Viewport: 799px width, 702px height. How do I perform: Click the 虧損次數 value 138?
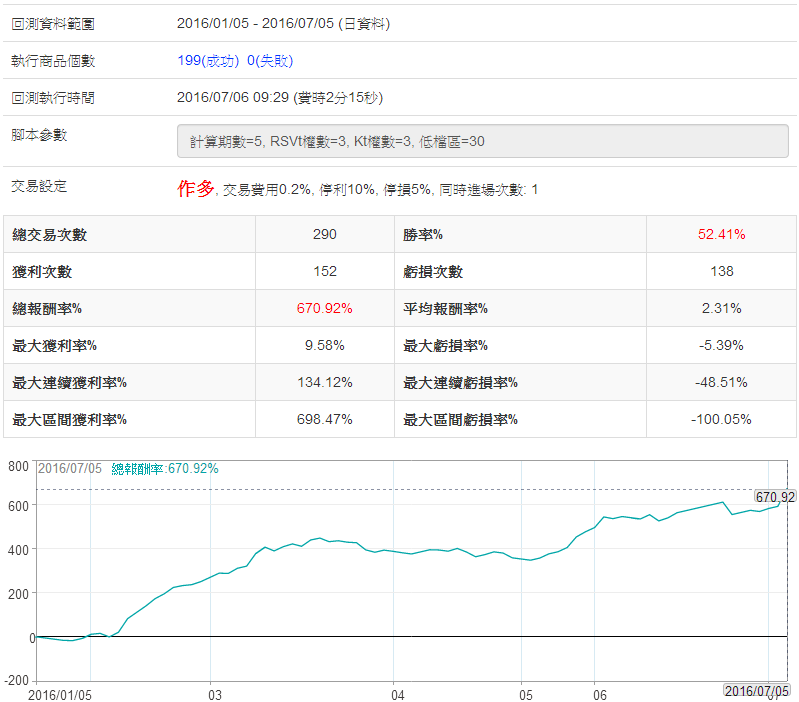721,271
